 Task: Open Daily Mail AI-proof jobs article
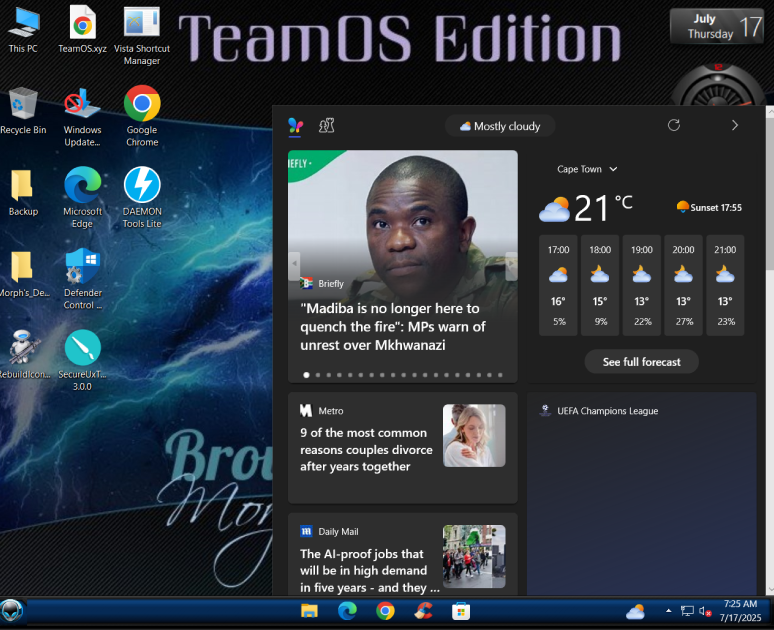369,570
